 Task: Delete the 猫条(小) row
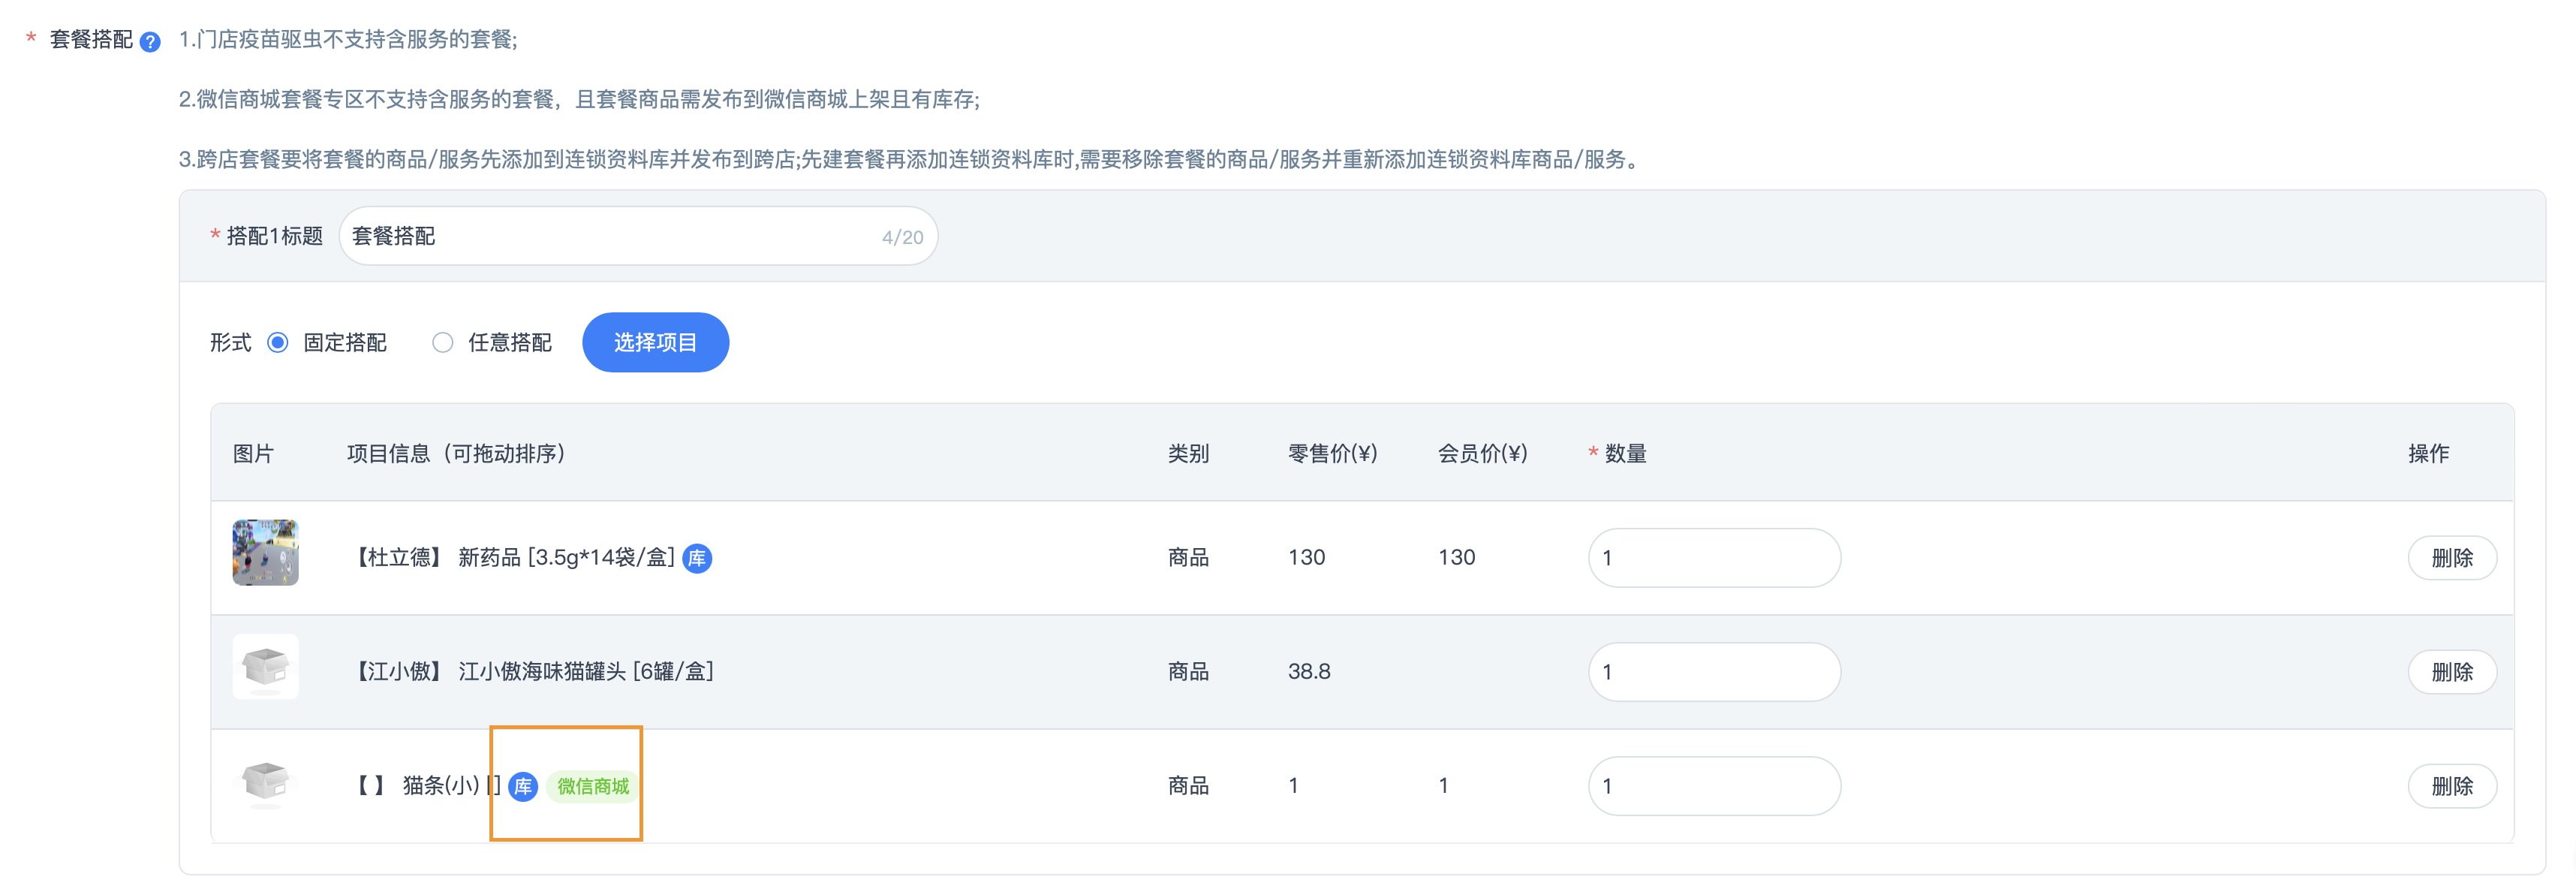click(x=2451, y=786)
